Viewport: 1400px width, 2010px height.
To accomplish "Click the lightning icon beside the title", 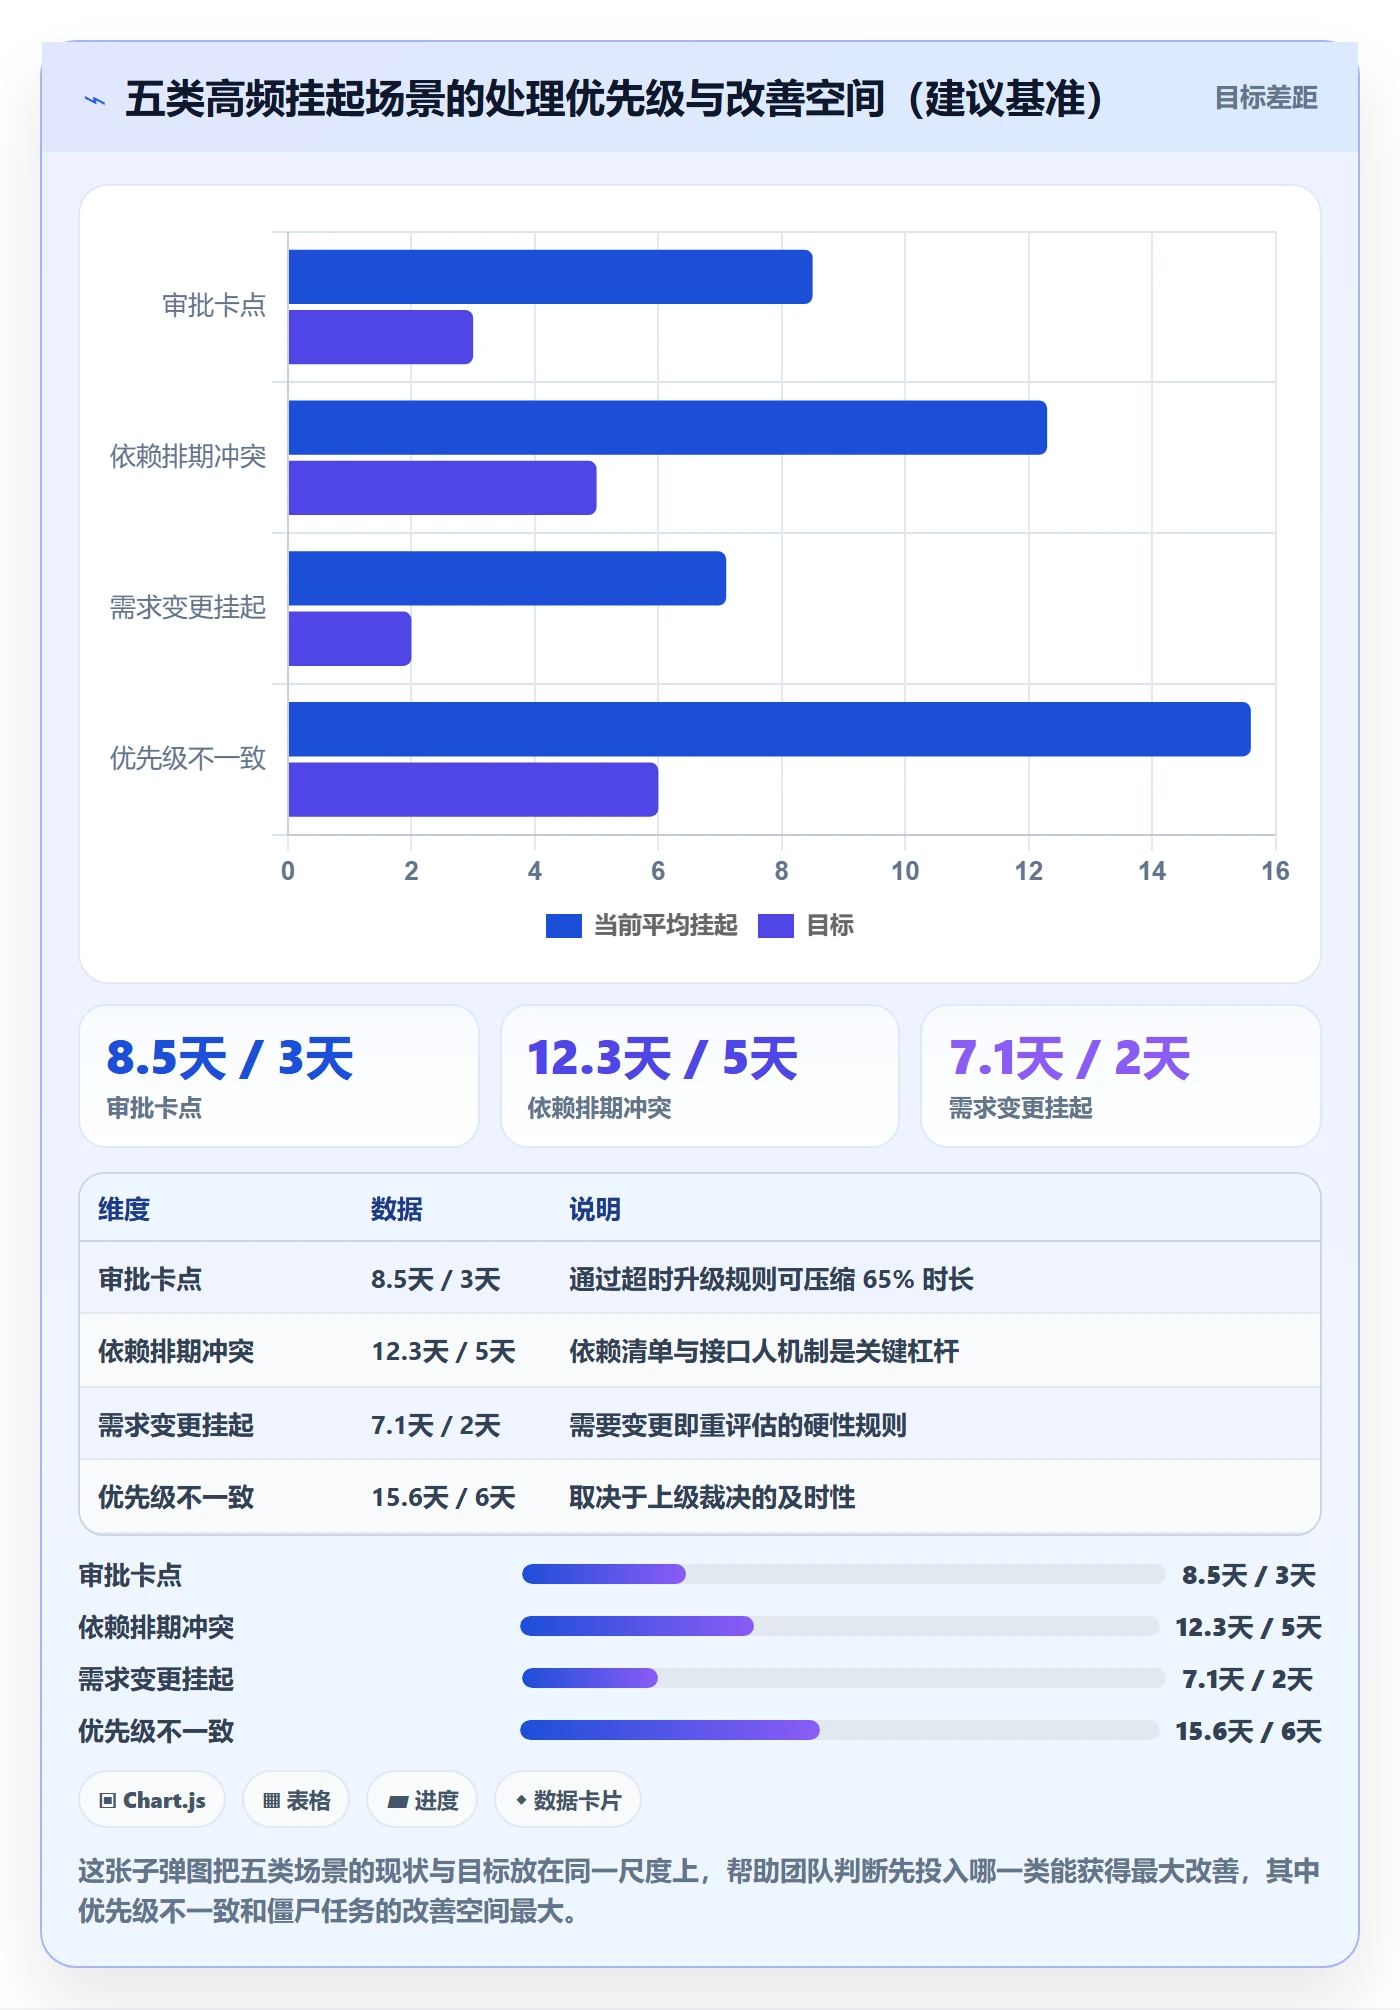I will (95, 100).
